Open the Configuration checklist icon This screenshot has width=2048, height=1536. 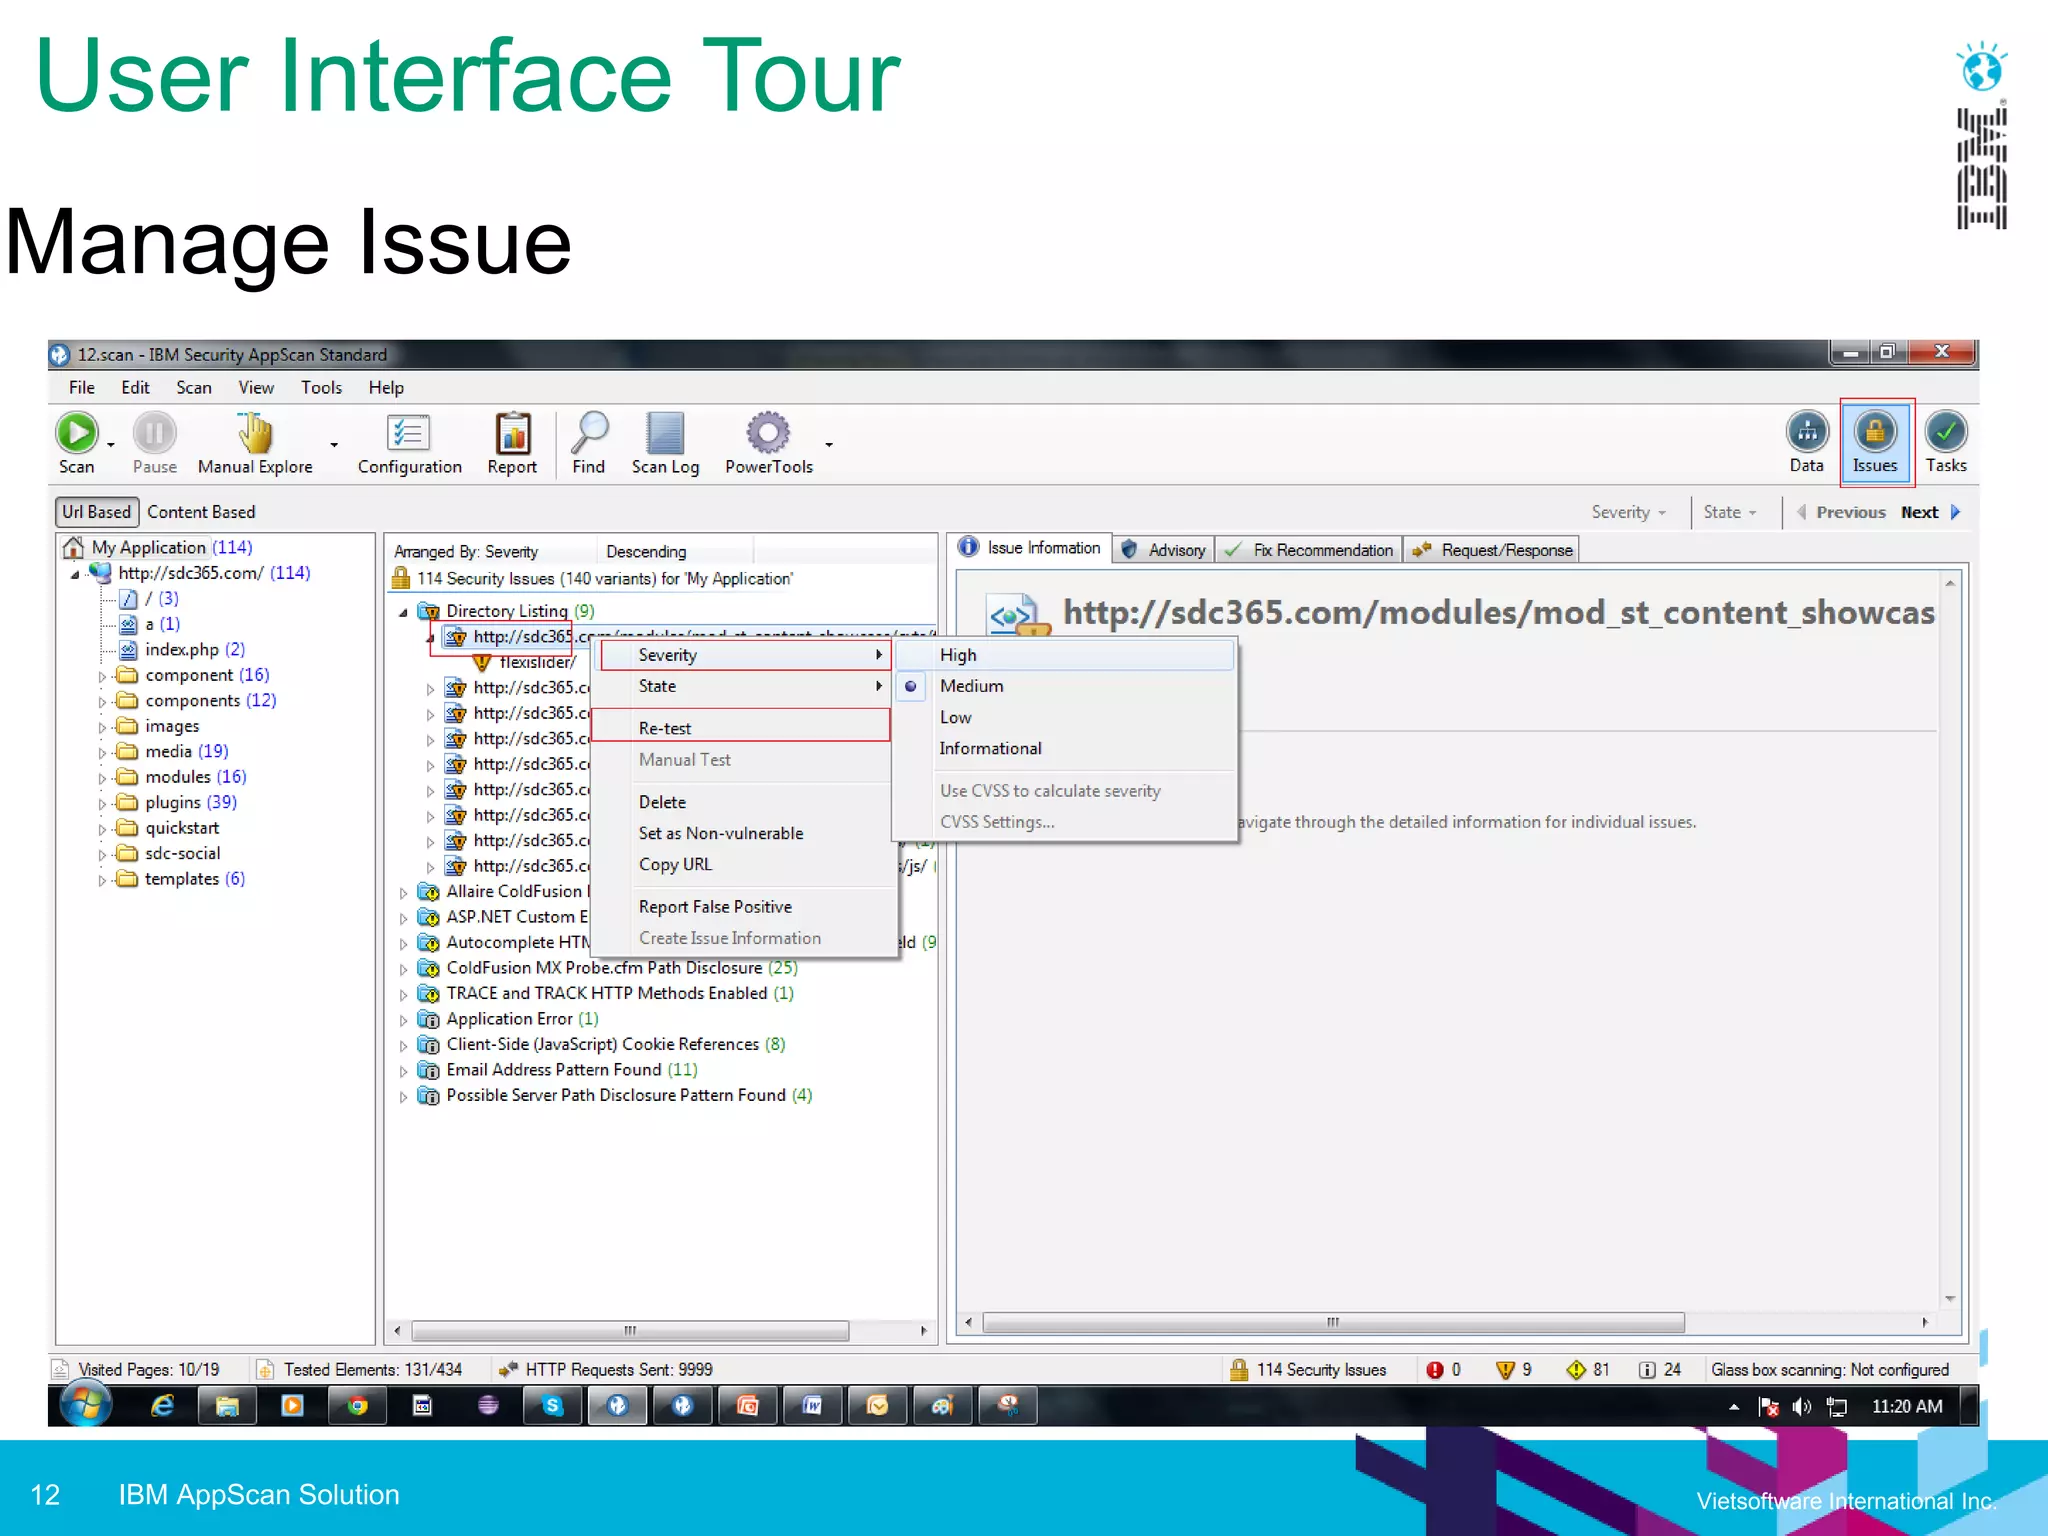click(409, 433)
